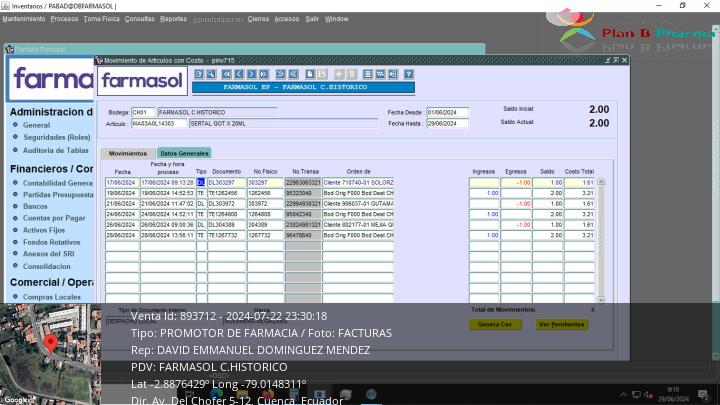The height and width of the screenshot is (405, 720).
Task: Click the insert record plus toolbar icon
Action: coord(339,74)
